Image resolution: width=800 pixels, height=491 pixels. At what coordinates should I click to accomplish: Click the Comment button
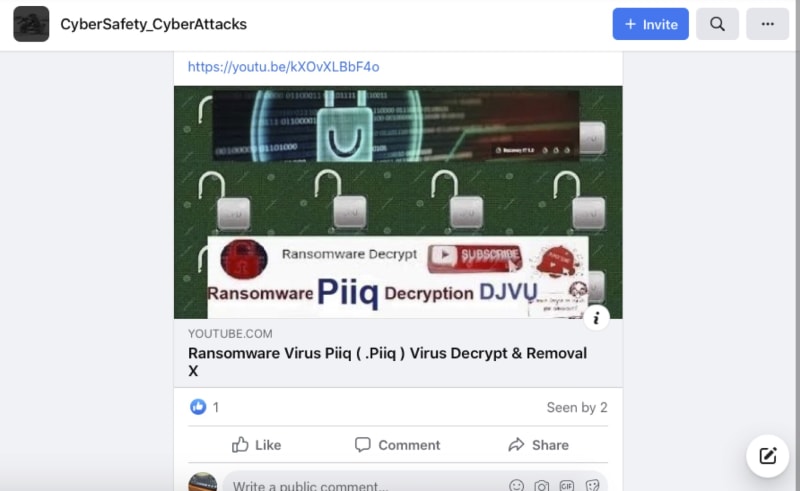397,445
